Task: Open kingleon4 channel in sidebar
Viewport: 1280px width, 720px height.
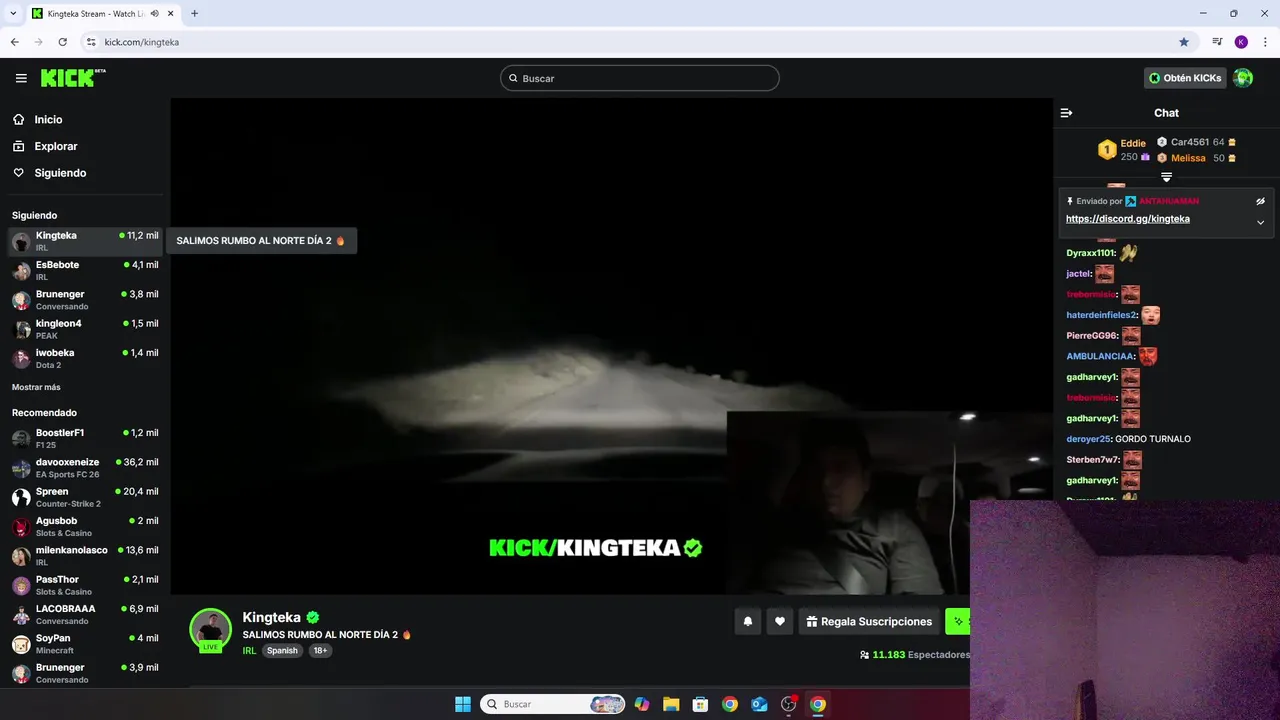Action: pyautogui.click(x=85, y=329)
